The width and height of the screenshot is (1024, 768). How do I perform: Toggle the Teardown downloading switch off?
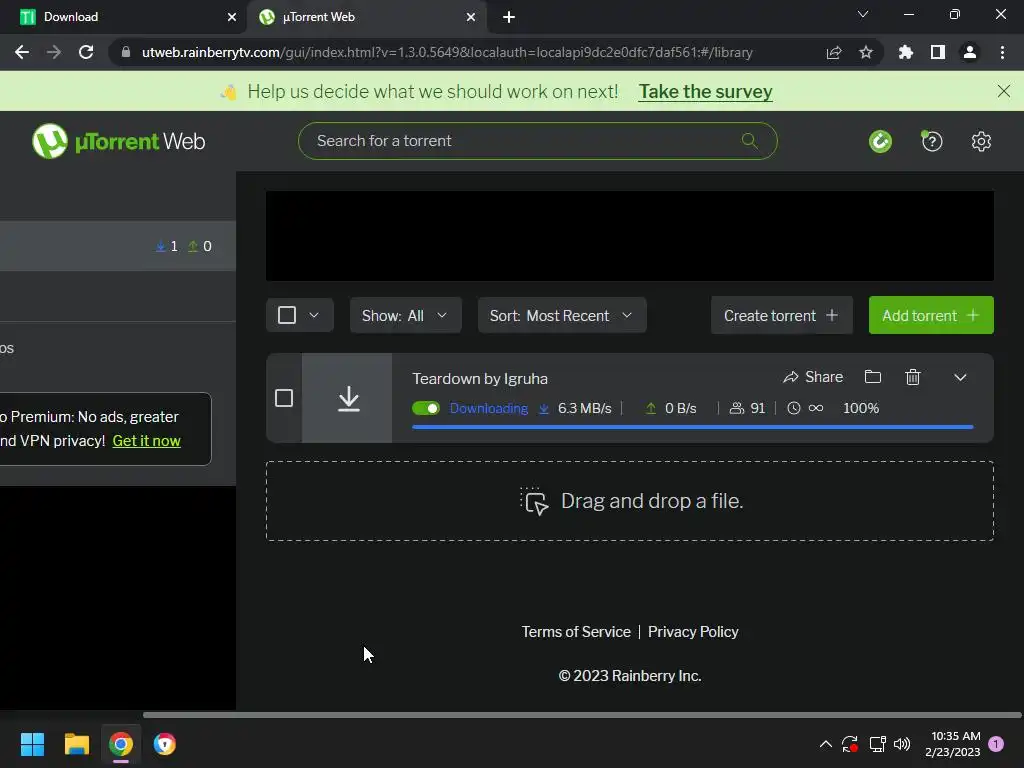click(x=426, y=408)
